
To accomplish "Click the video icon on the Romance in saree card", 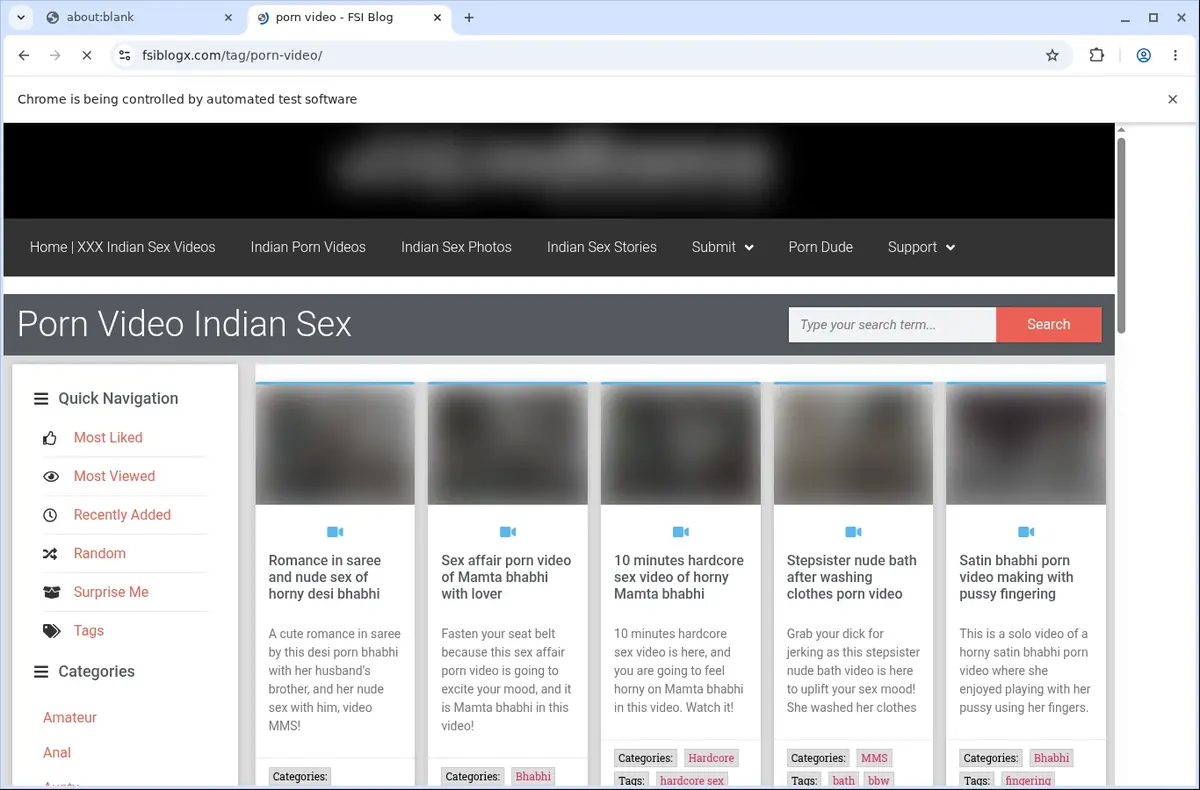I will tap(335, 532).
